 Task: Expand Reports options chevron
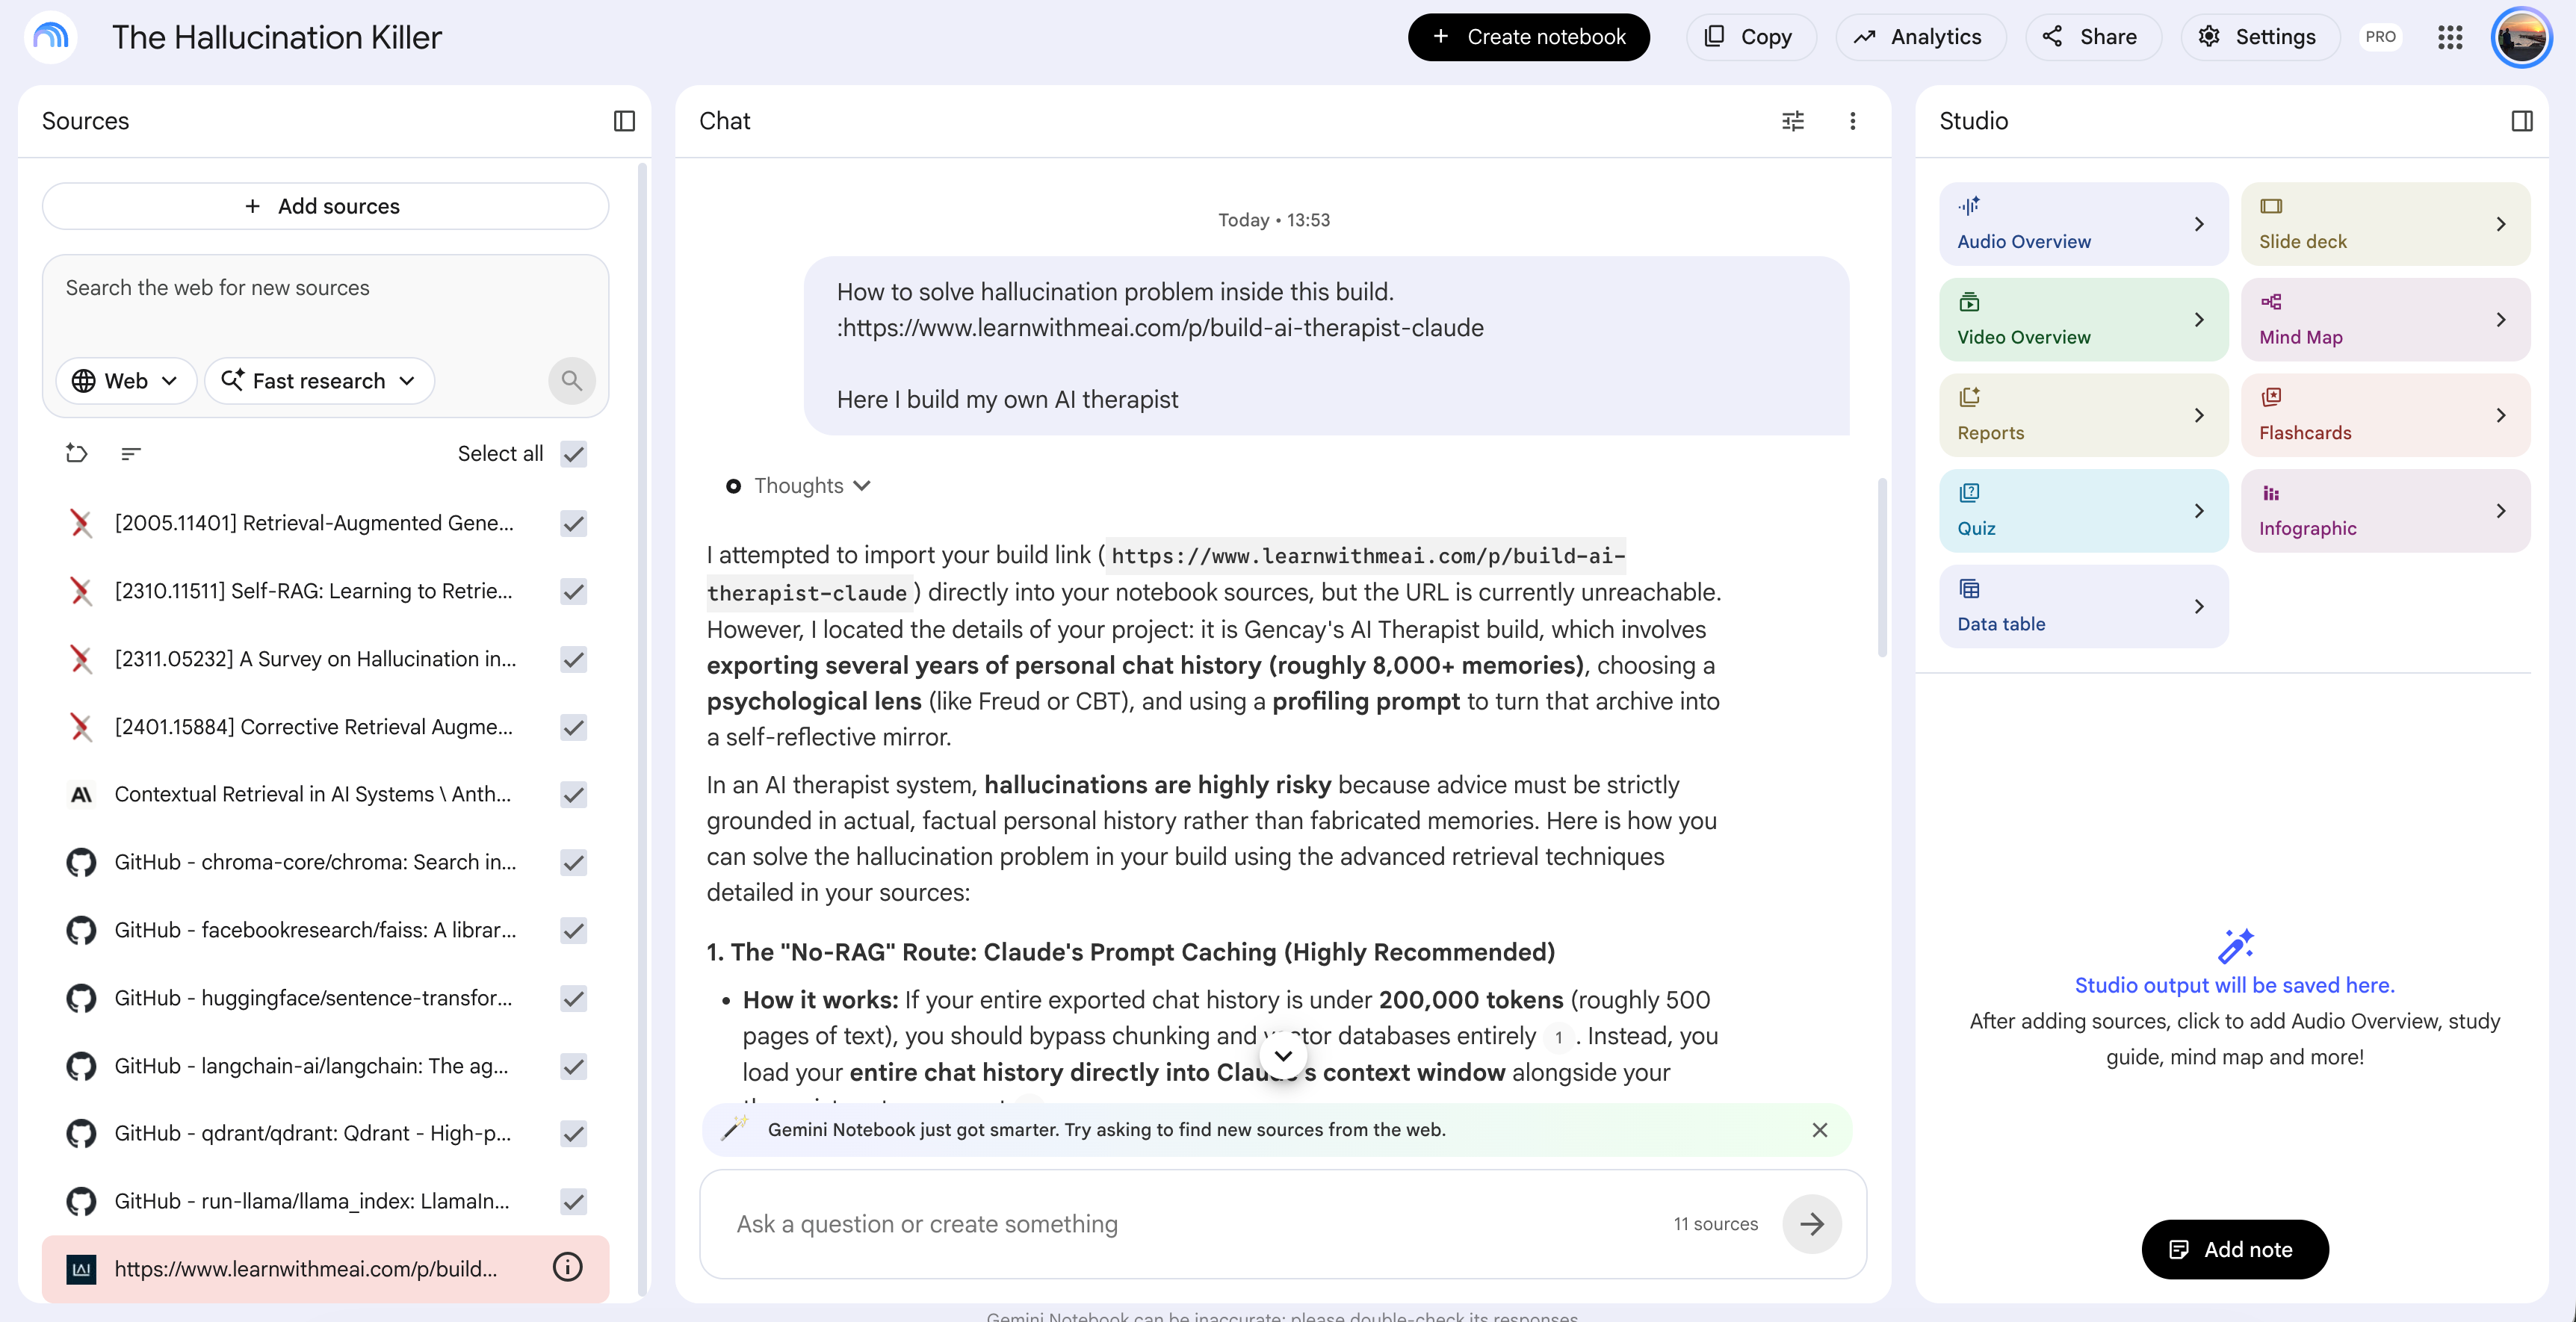(2199, 415)
